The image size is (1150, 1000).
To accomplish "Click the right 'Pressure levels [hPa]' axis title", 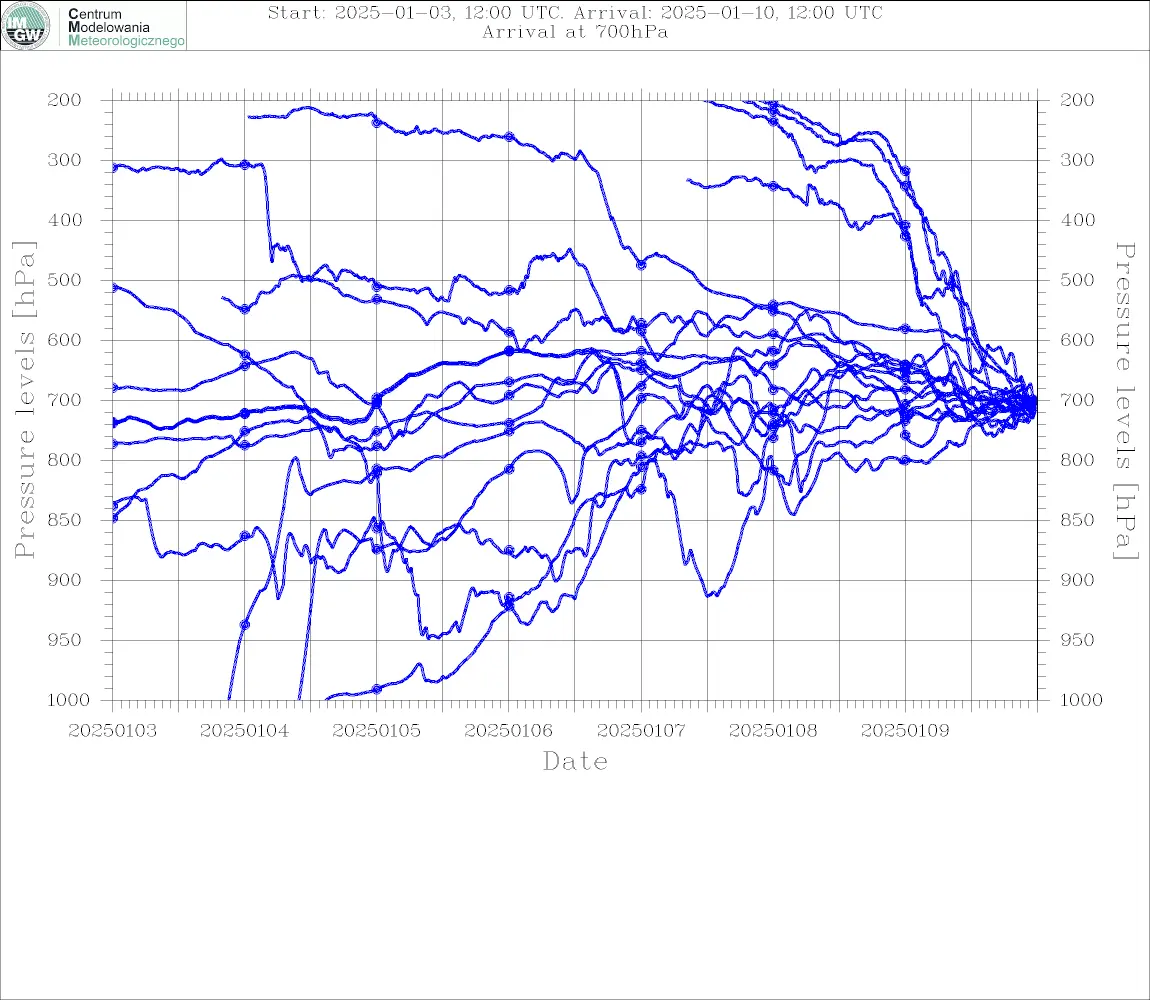I will pos(1125,401).
